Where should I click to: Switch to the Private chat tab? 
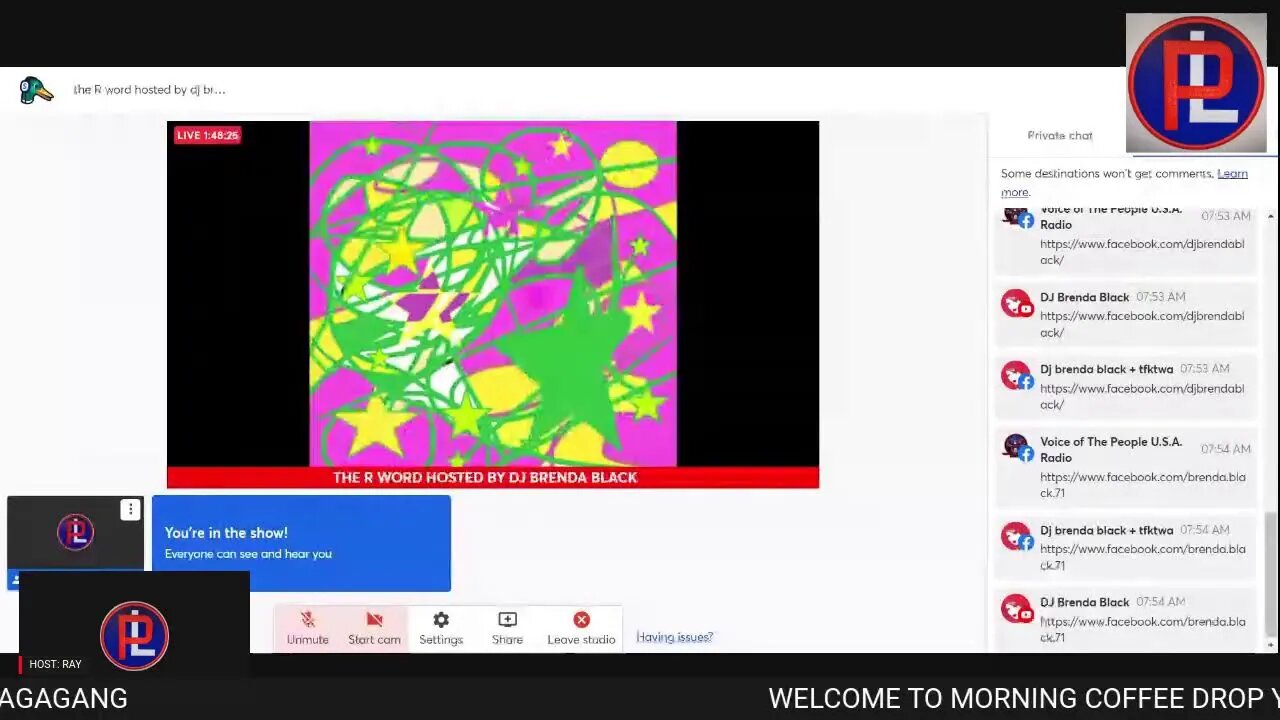tap(1059, 135)
